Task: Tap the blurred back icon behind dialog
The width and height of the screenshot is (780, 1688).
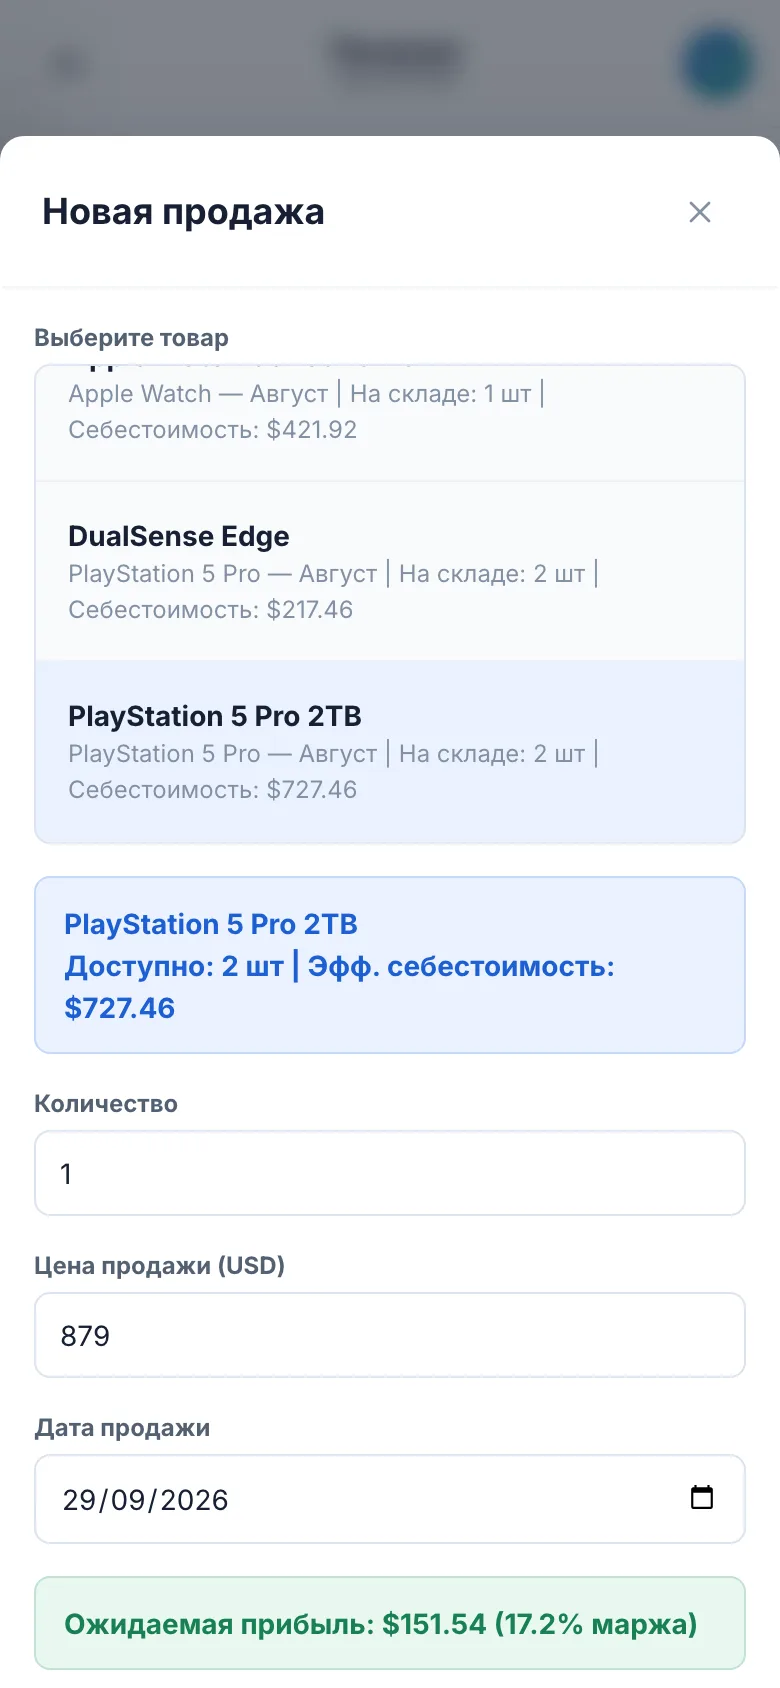Action: (66, 64)
